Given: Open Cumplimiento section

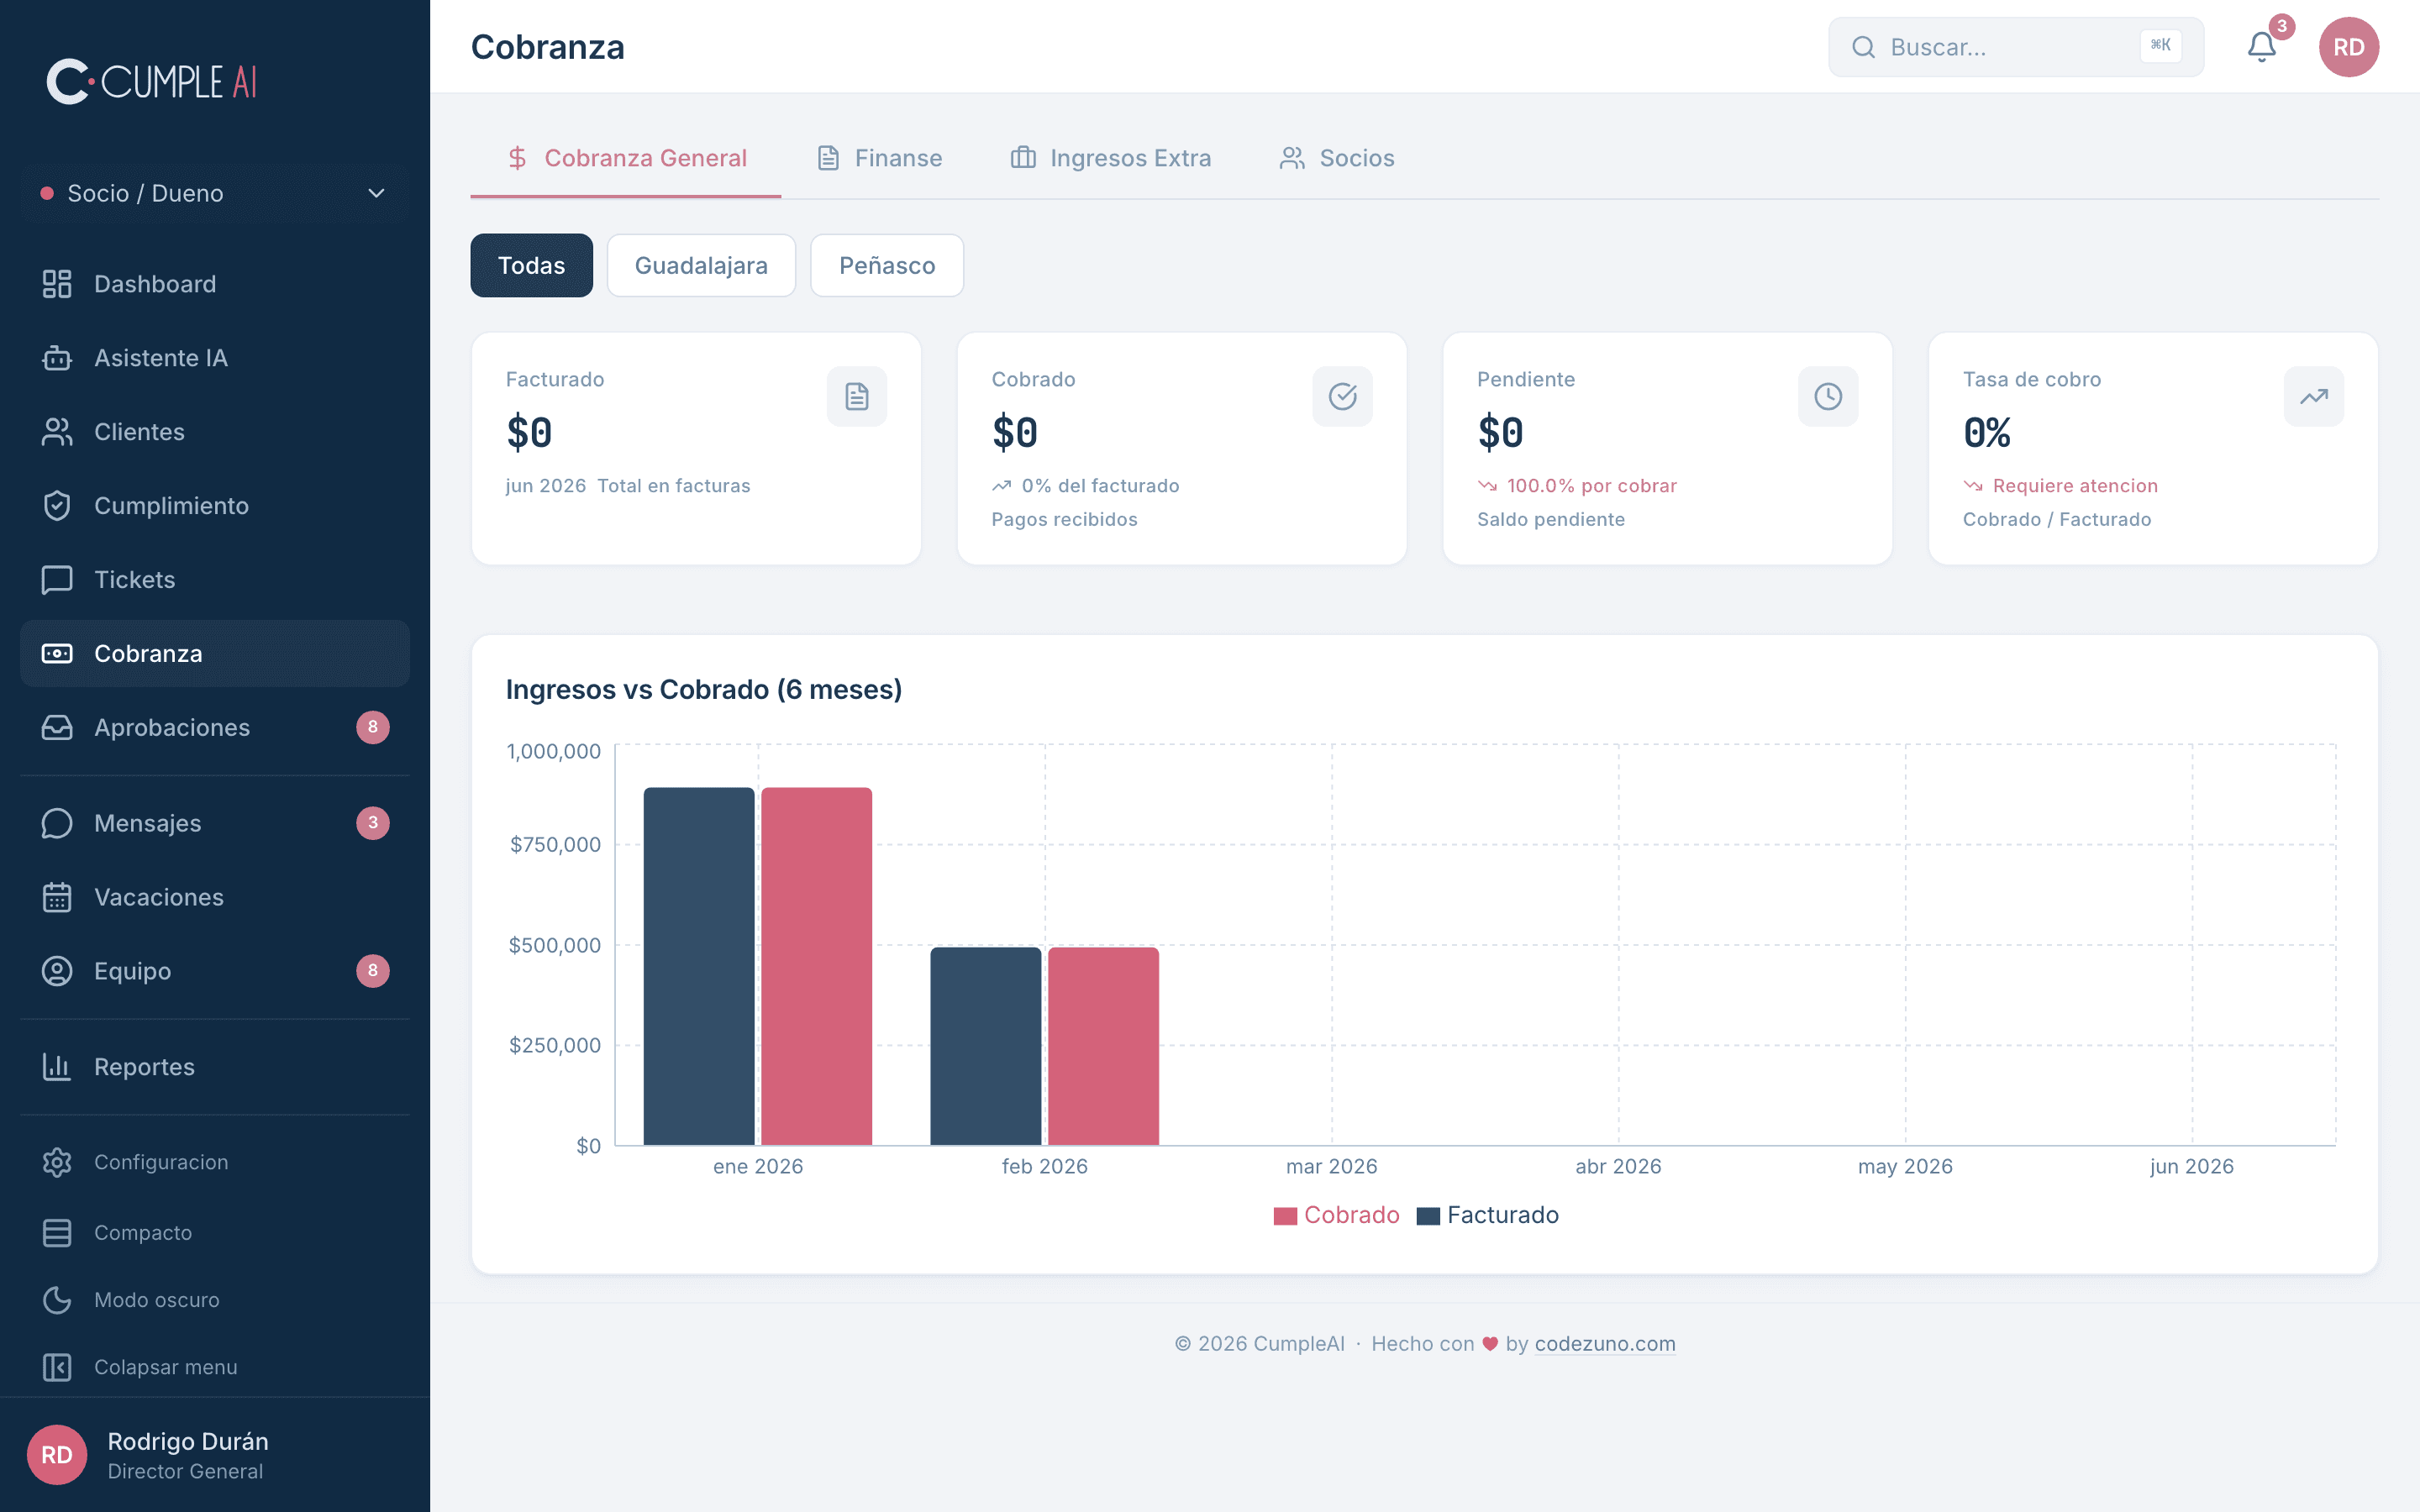Looking at the screenshot, I should [215, 506].
